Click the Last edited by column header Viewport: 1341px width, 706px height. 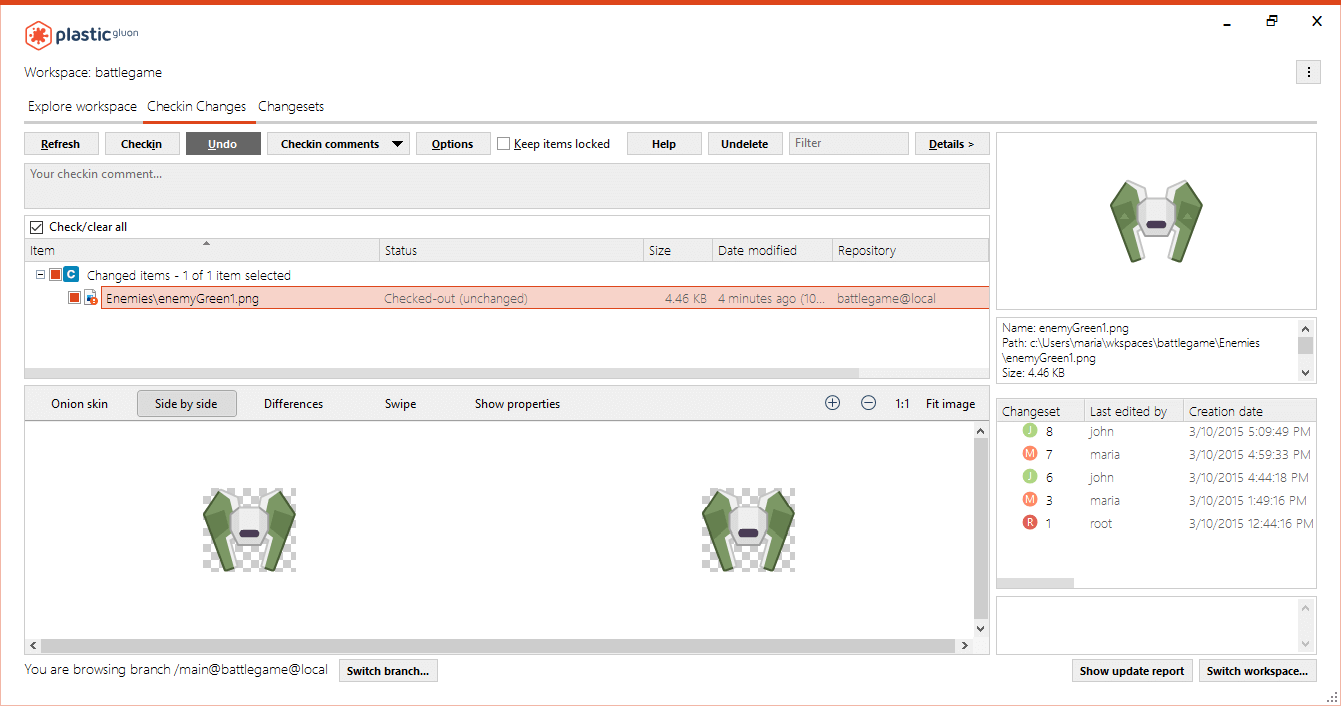tap(1134, 411)
